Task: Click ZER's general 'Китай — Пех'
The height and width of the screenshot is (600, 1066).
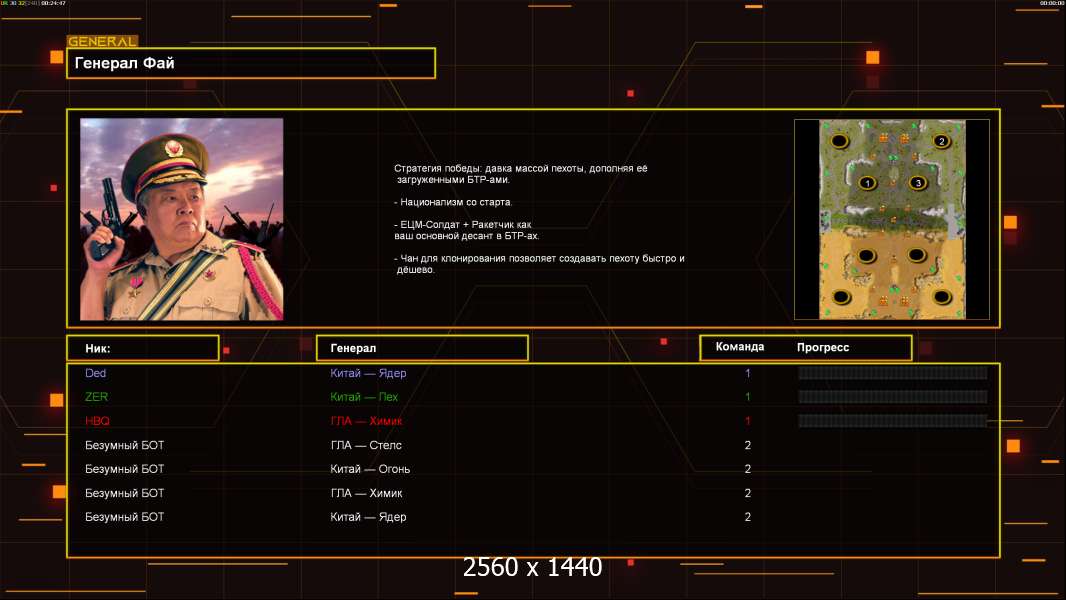Action: coord(364,397)
